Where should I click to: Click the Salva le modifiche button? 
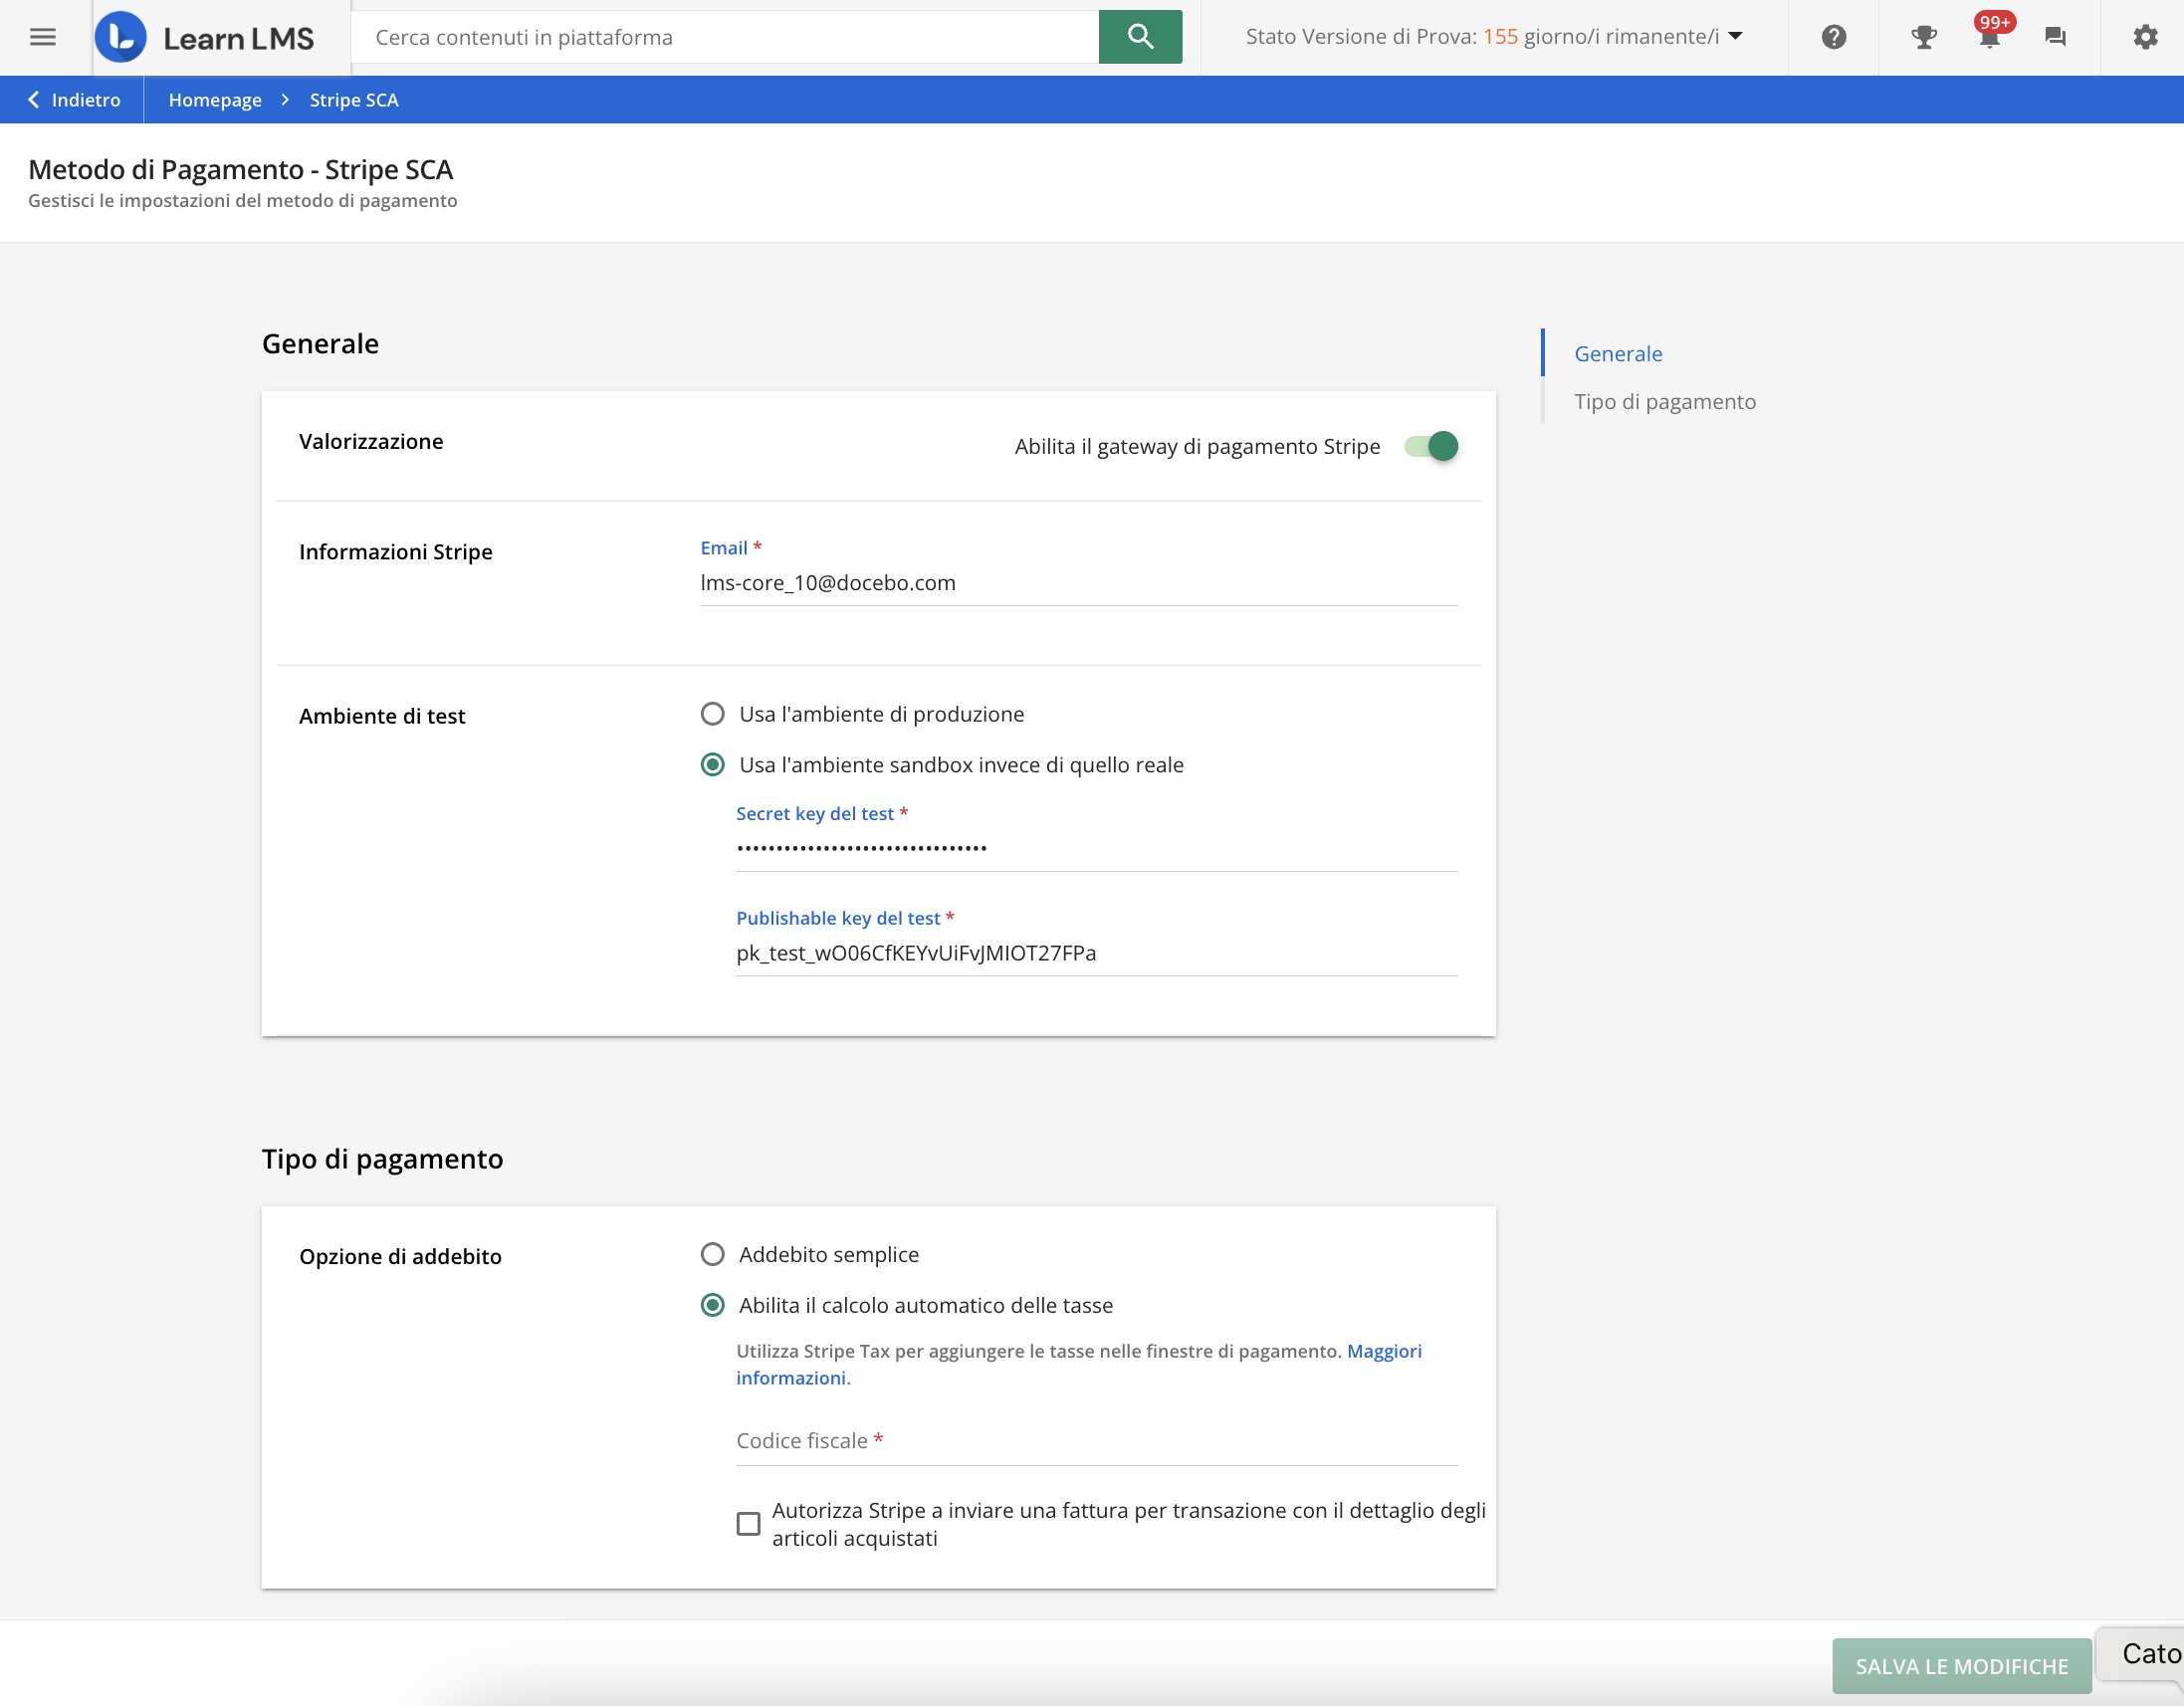point(1960,1665)
